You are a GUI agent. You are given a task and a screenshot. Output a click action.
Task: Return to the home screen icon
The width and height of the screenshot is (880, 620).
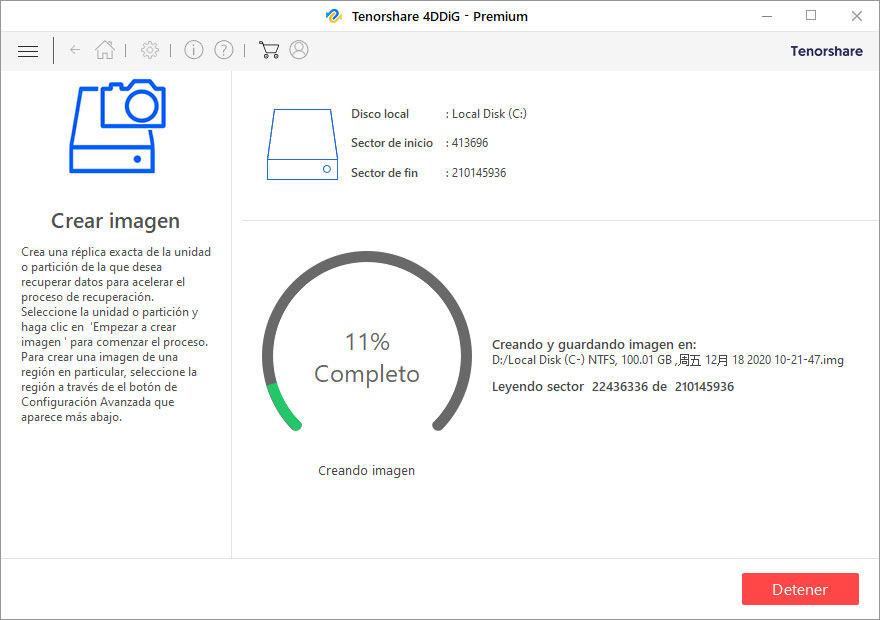click(104, 50)
